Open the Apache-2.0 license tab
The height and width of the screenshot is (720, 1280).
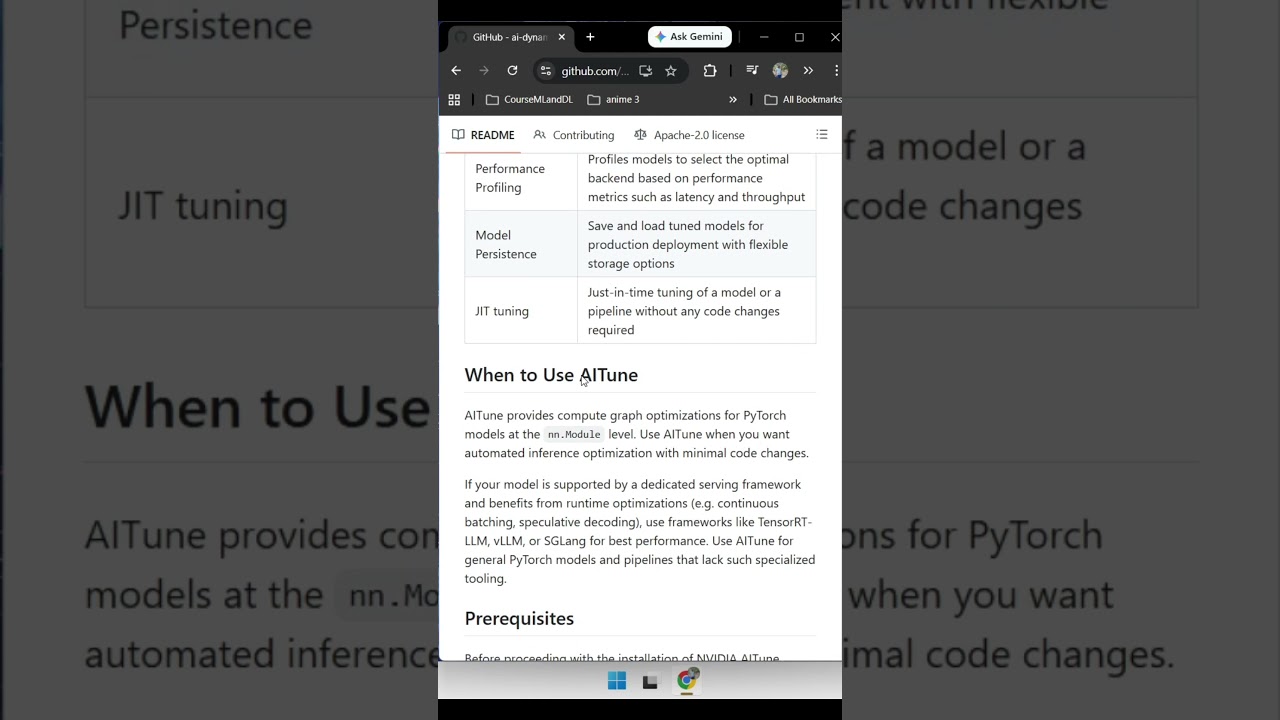click(x=689, y=135)
